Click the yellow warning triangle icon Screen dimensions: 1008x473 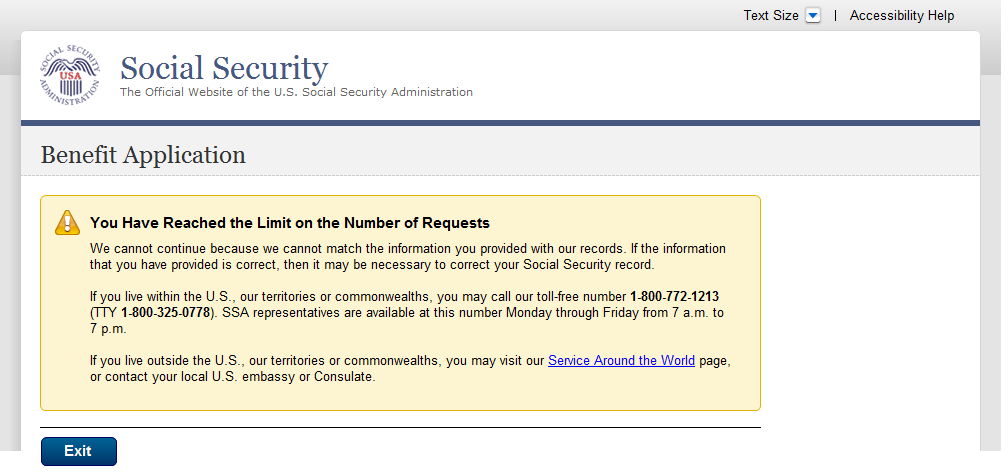[67, 222]
